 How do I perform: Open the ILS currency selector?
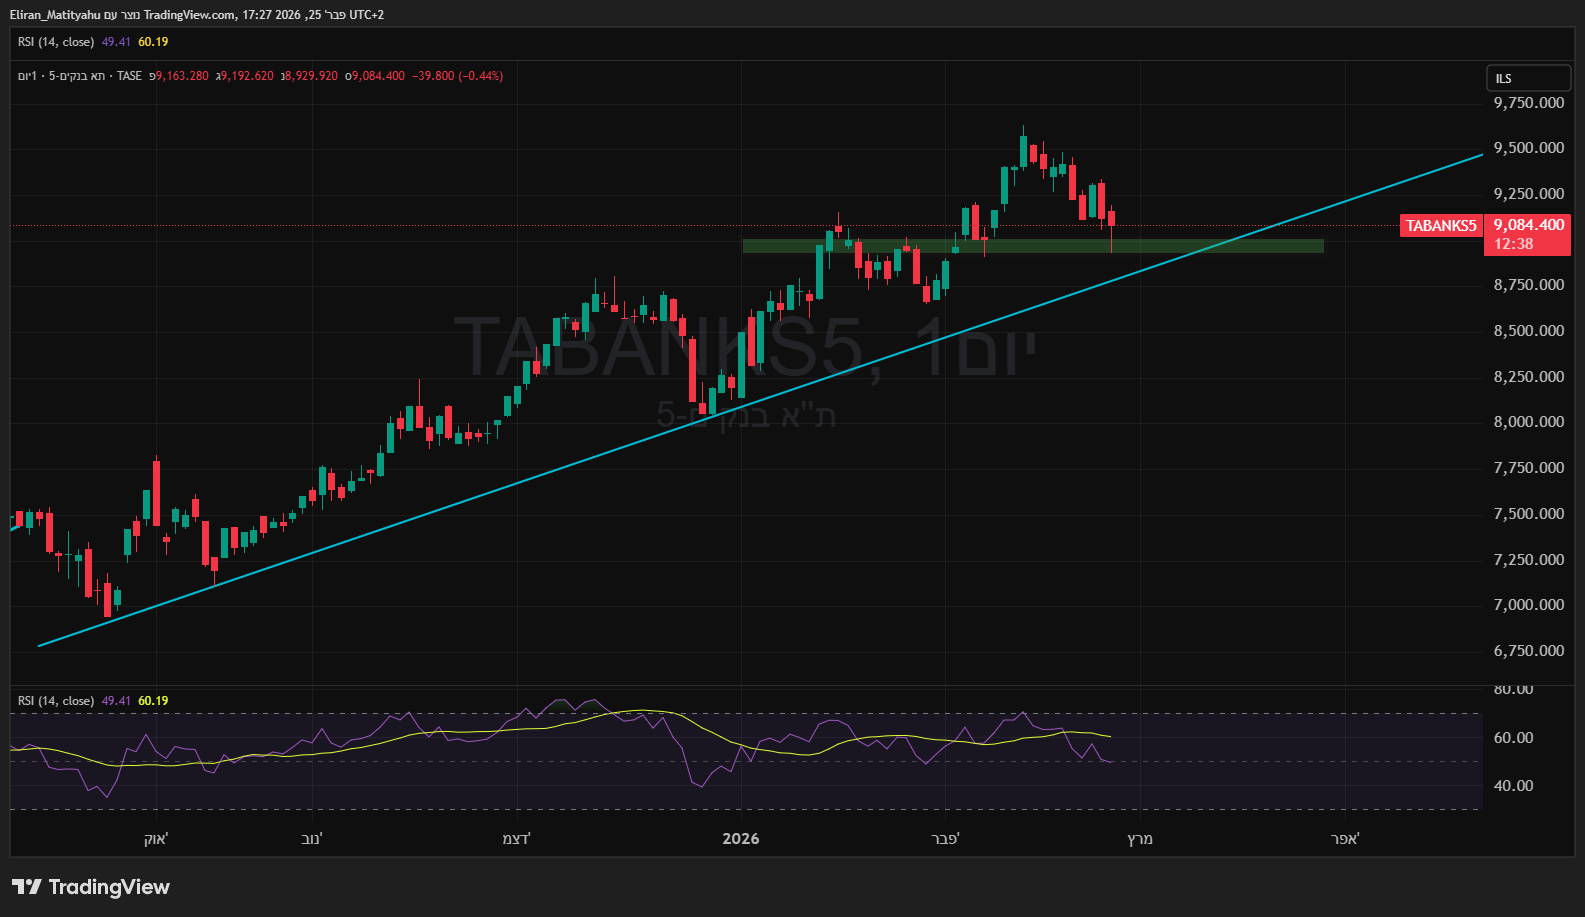click(1527, 78)
